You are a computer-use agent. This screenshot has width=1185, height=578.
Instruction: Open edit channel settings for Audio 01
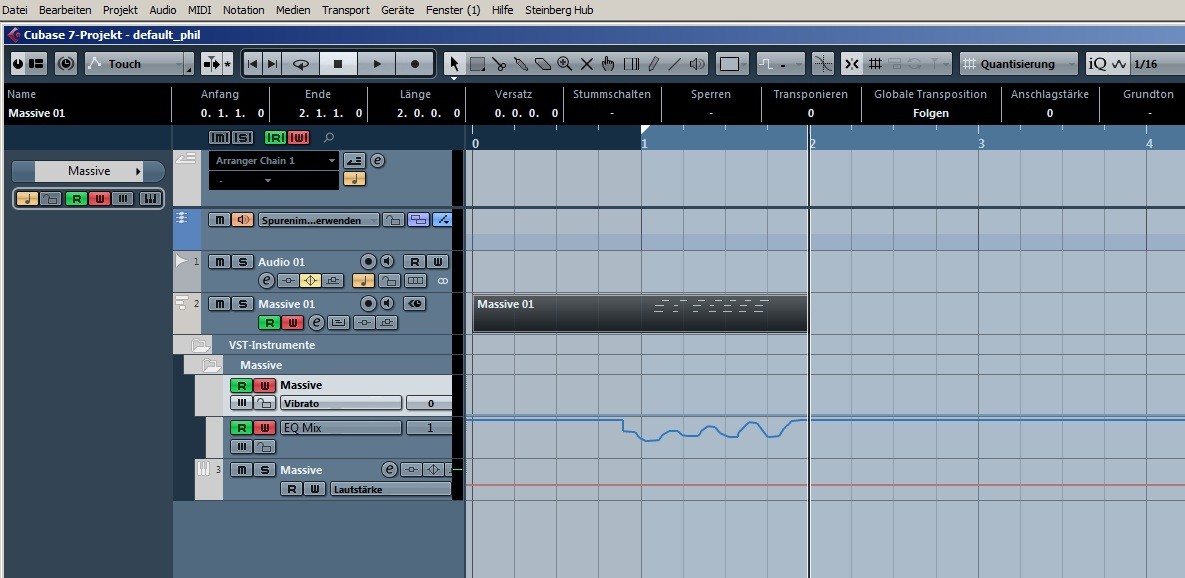(266, 281)
